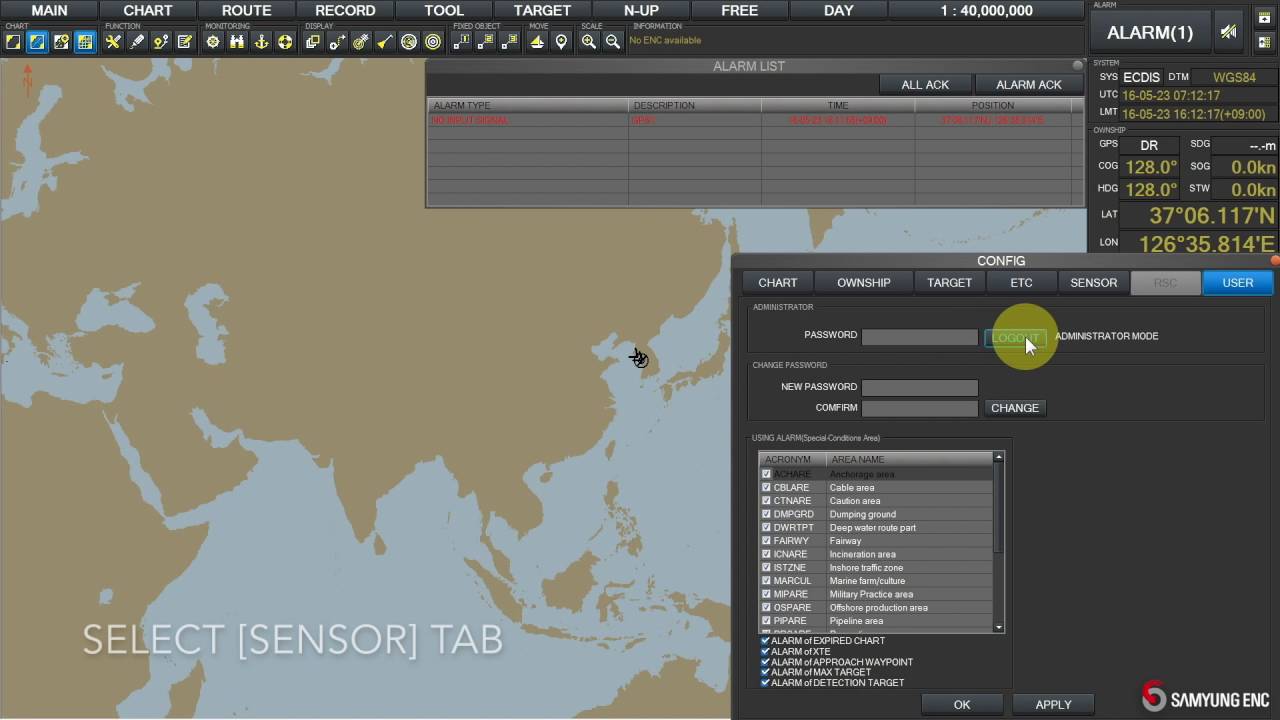This screenshot has height=720, width=1280.
Task: Toggle the FAIRWY Fairway checkbox
Action: pos(766,541)
